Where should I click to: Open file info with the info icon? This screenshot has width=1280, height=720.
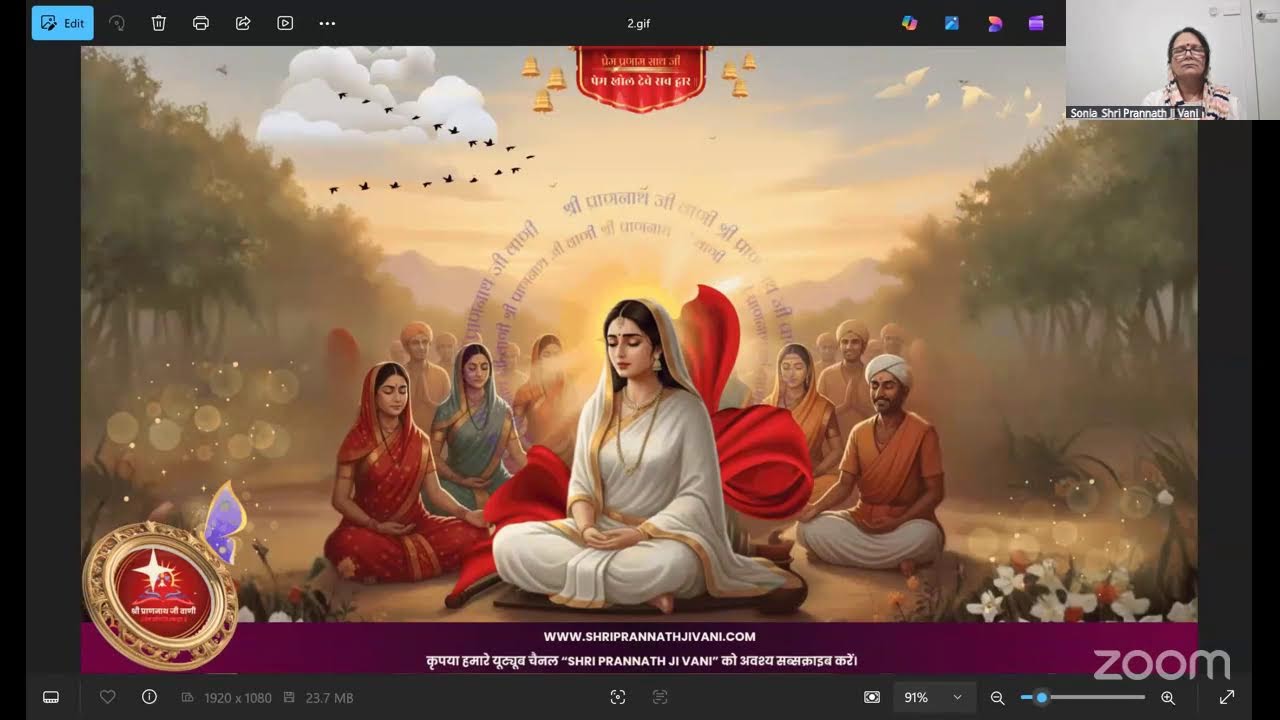149,697
